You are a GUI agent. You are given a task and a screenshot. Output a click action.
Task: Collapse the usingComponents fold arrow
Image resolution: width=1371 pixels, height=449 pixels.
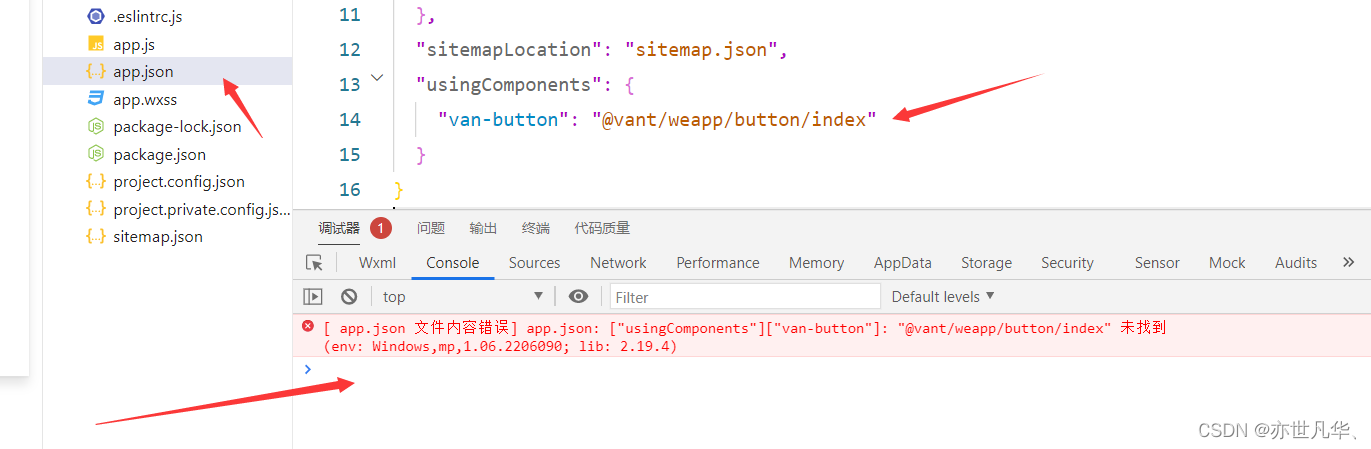pyautogui.click(x=377, y=77)
